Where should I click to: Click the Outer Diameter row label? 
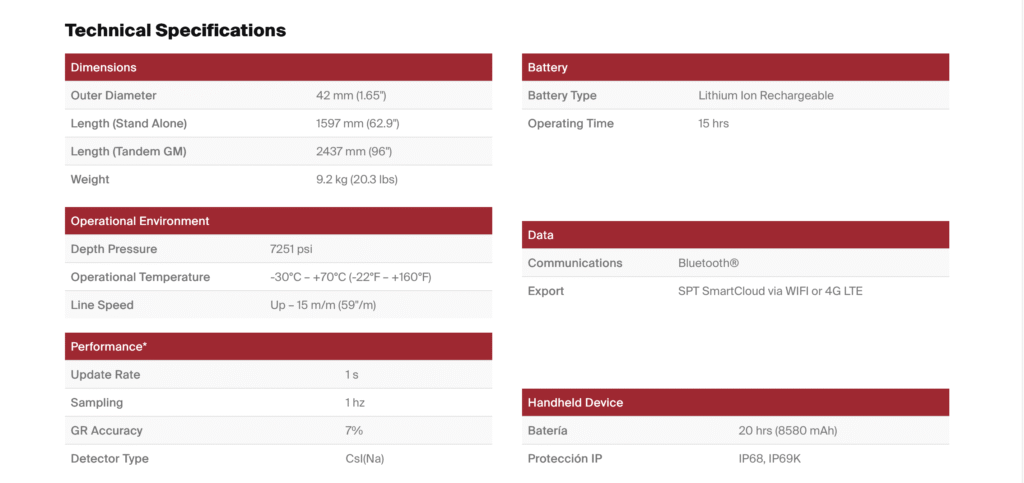coord(113,96)
